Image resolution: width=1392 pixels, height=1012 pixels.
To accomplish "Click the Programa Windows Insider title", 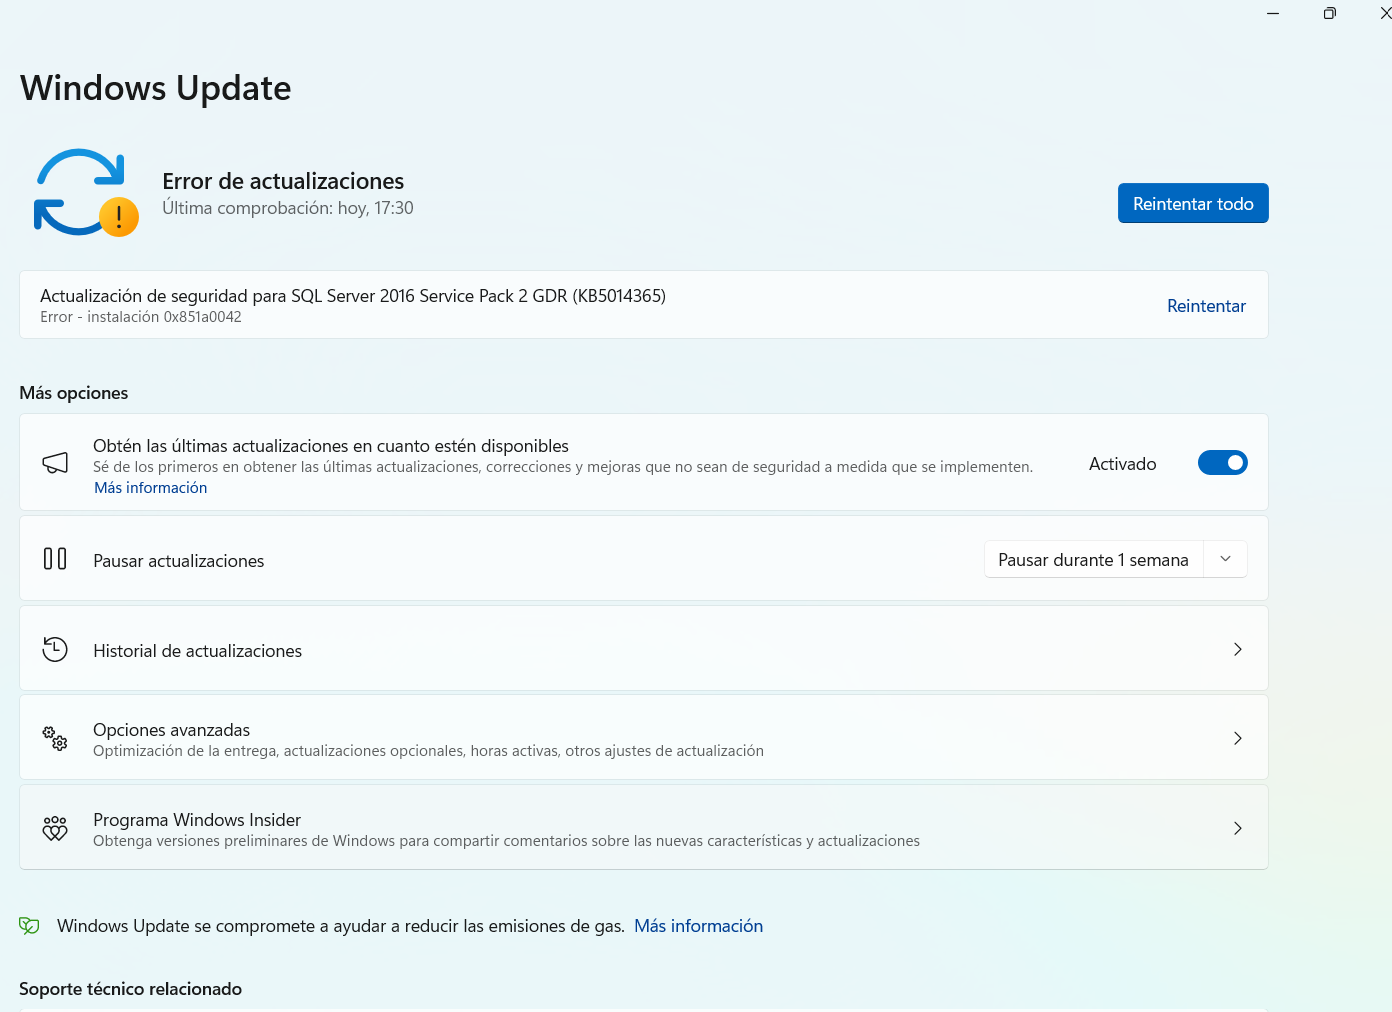I will tap(197, 820).
